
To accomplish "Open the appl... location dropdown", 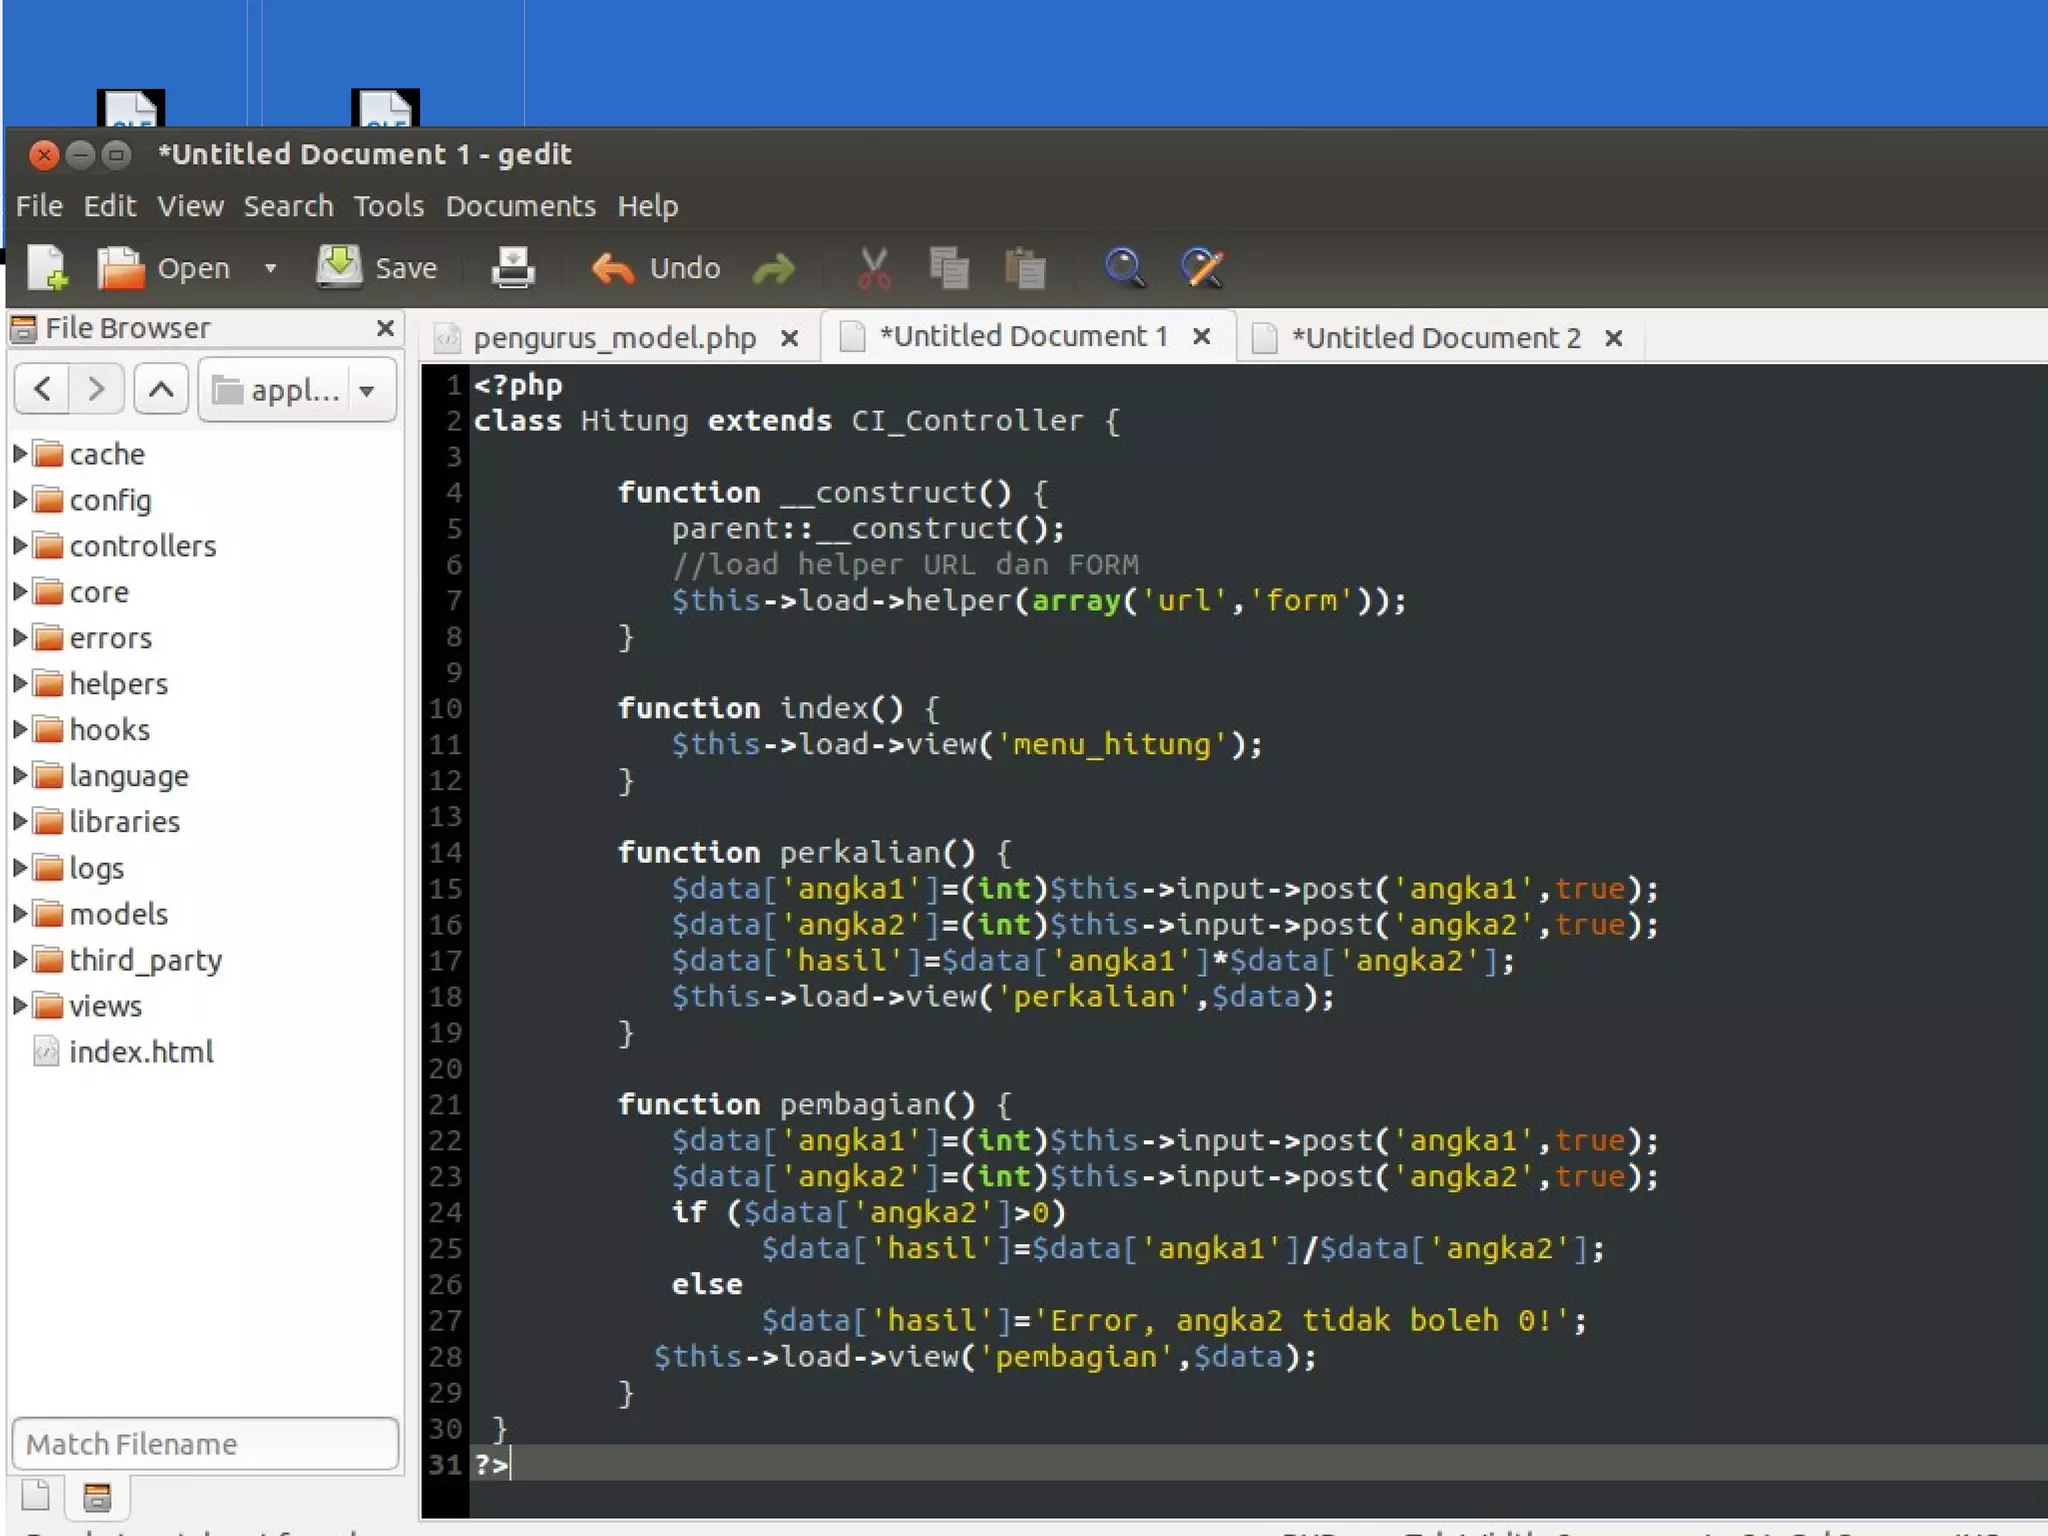I will pos(298,390).
